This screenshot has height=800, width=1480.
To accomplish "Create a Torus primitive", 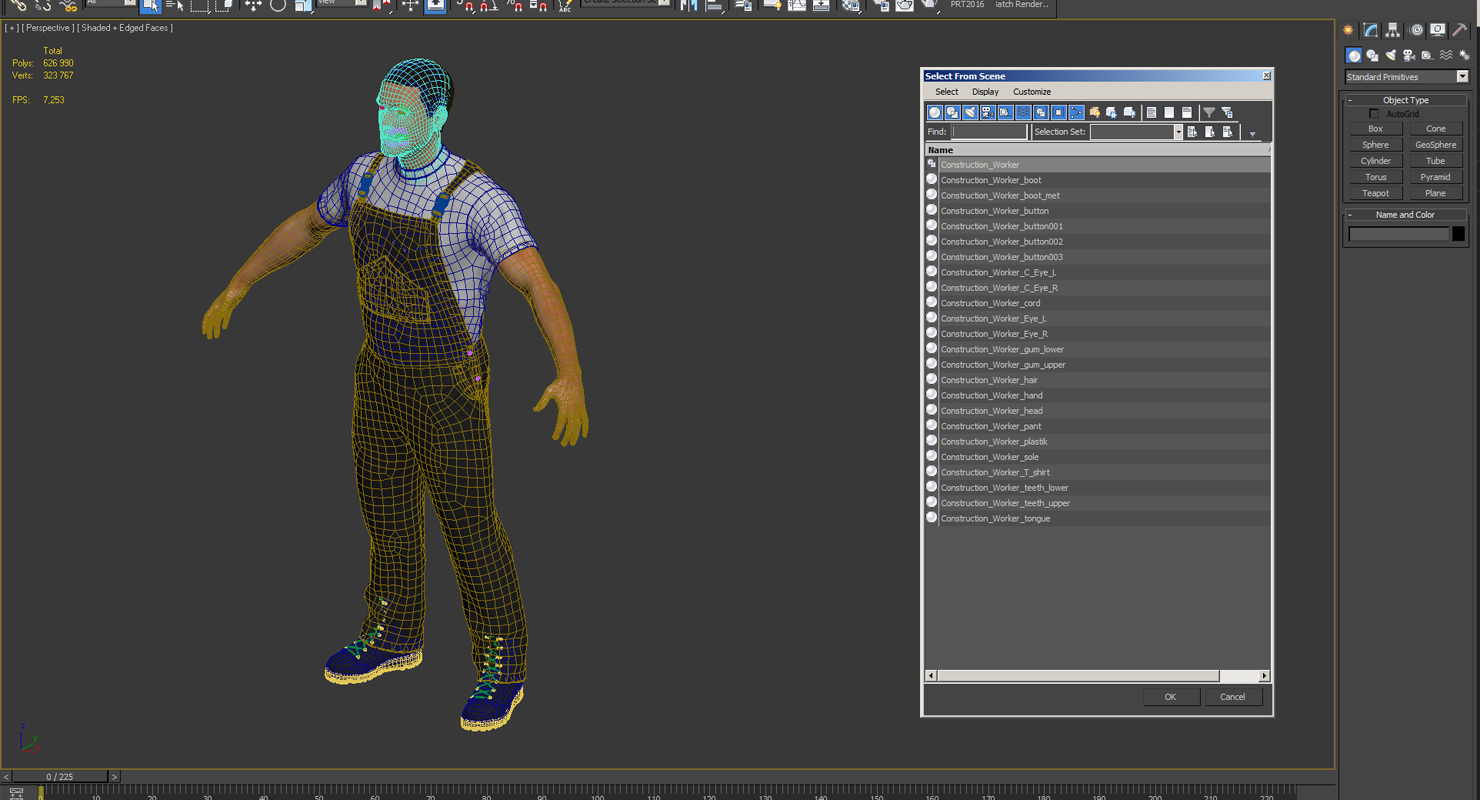I will [x=1375, y=177].
